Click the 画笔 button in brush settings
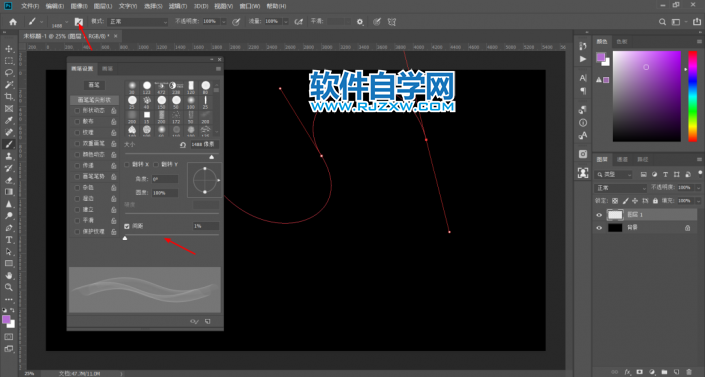The width and height of the screenshot is (705, 377). point(94,85)
